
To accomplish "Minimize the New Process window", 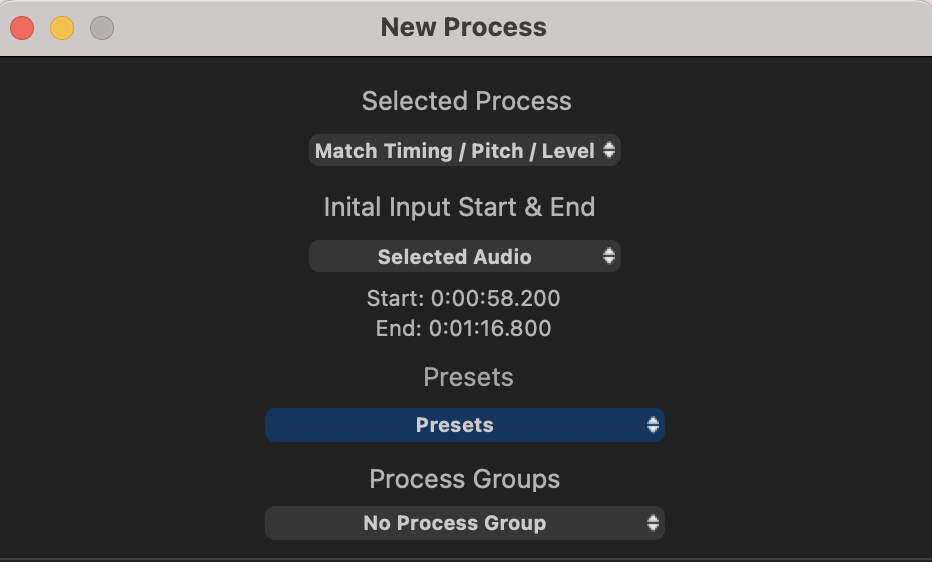I will click(x=62, y=28).
